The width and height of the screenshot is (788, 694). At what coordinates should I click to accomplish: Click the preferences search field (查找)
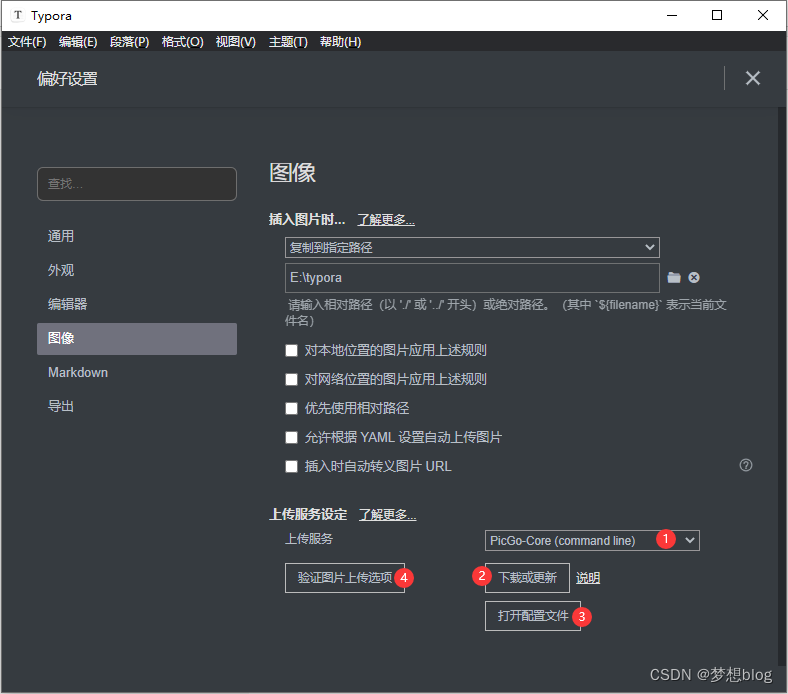point(137,184)
